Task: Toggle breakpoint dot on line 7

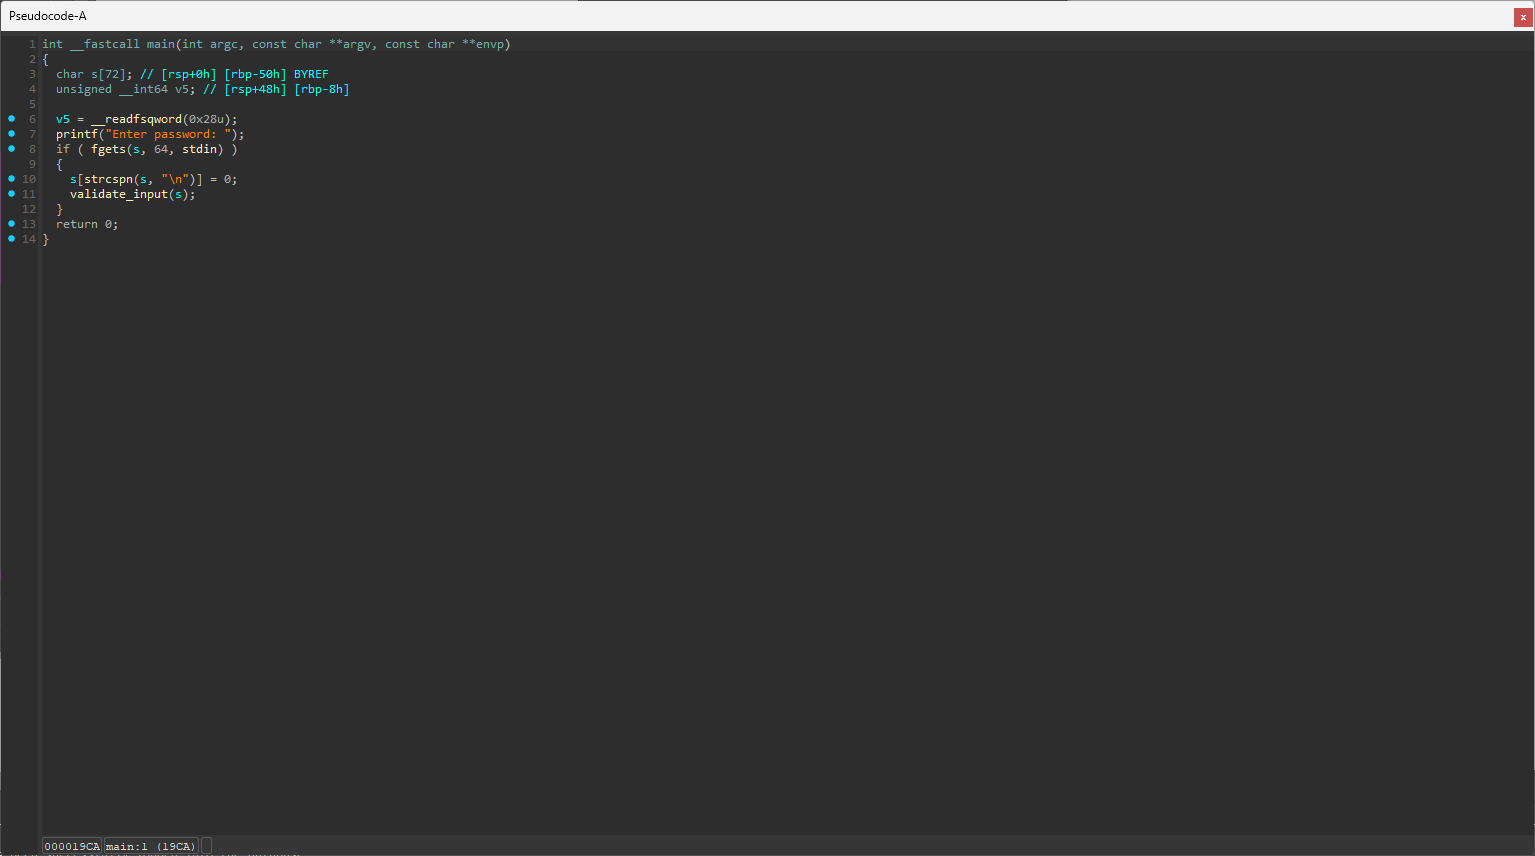Action: click(12, 134)
